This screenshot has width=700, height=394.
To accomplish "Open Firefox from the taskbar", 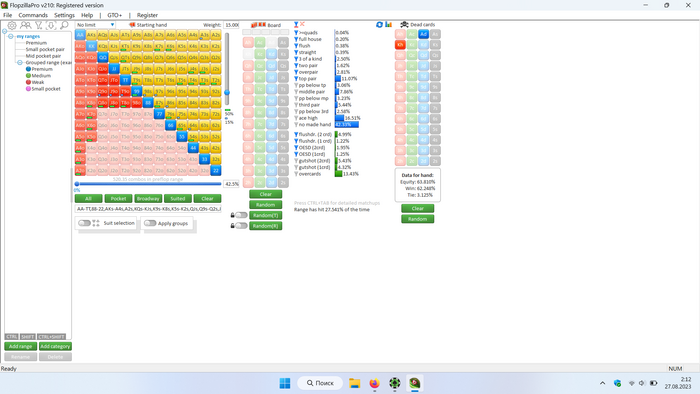I will (x=375, y=383).
